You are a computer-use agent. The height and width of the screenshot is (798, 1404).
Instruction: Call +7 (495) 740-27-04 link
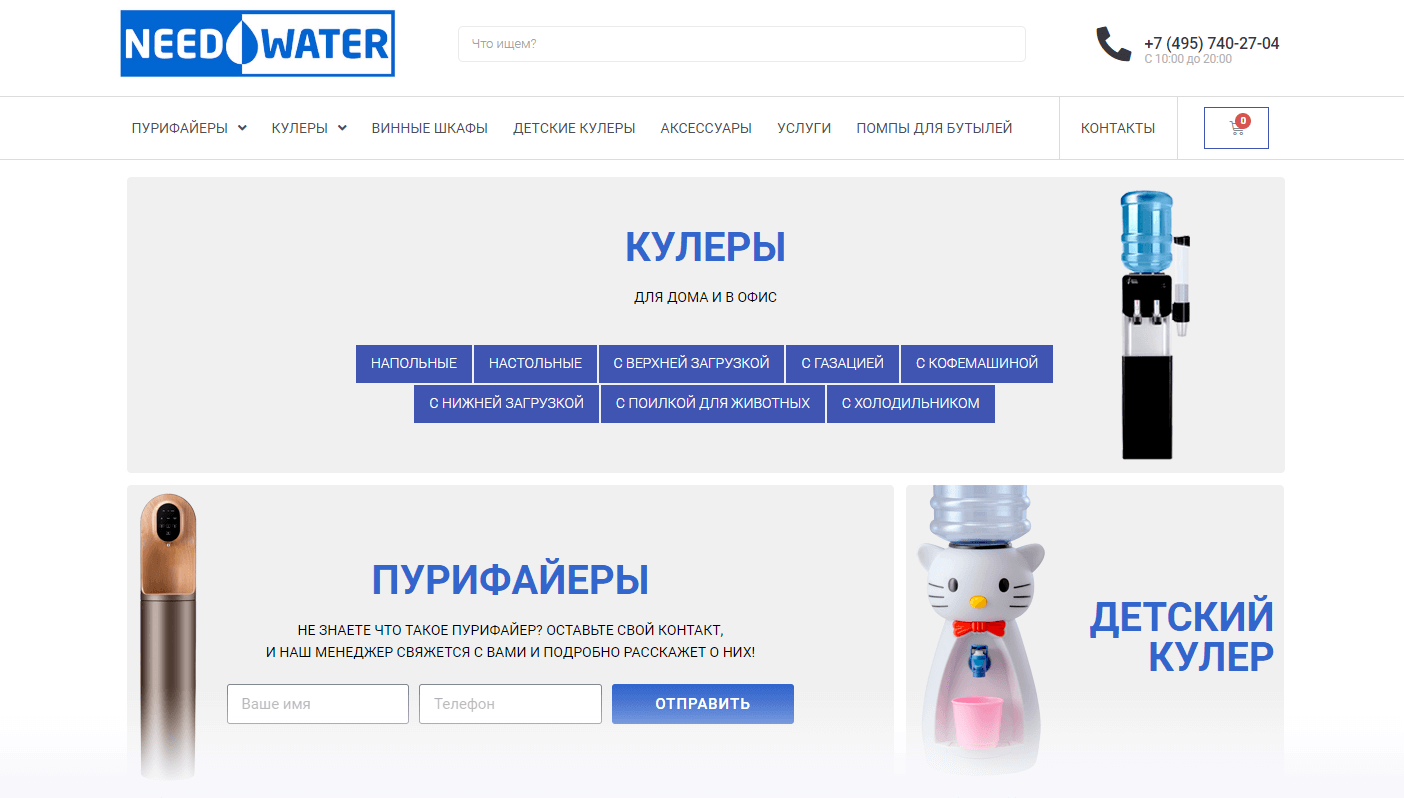click(x=1212, y=43)
